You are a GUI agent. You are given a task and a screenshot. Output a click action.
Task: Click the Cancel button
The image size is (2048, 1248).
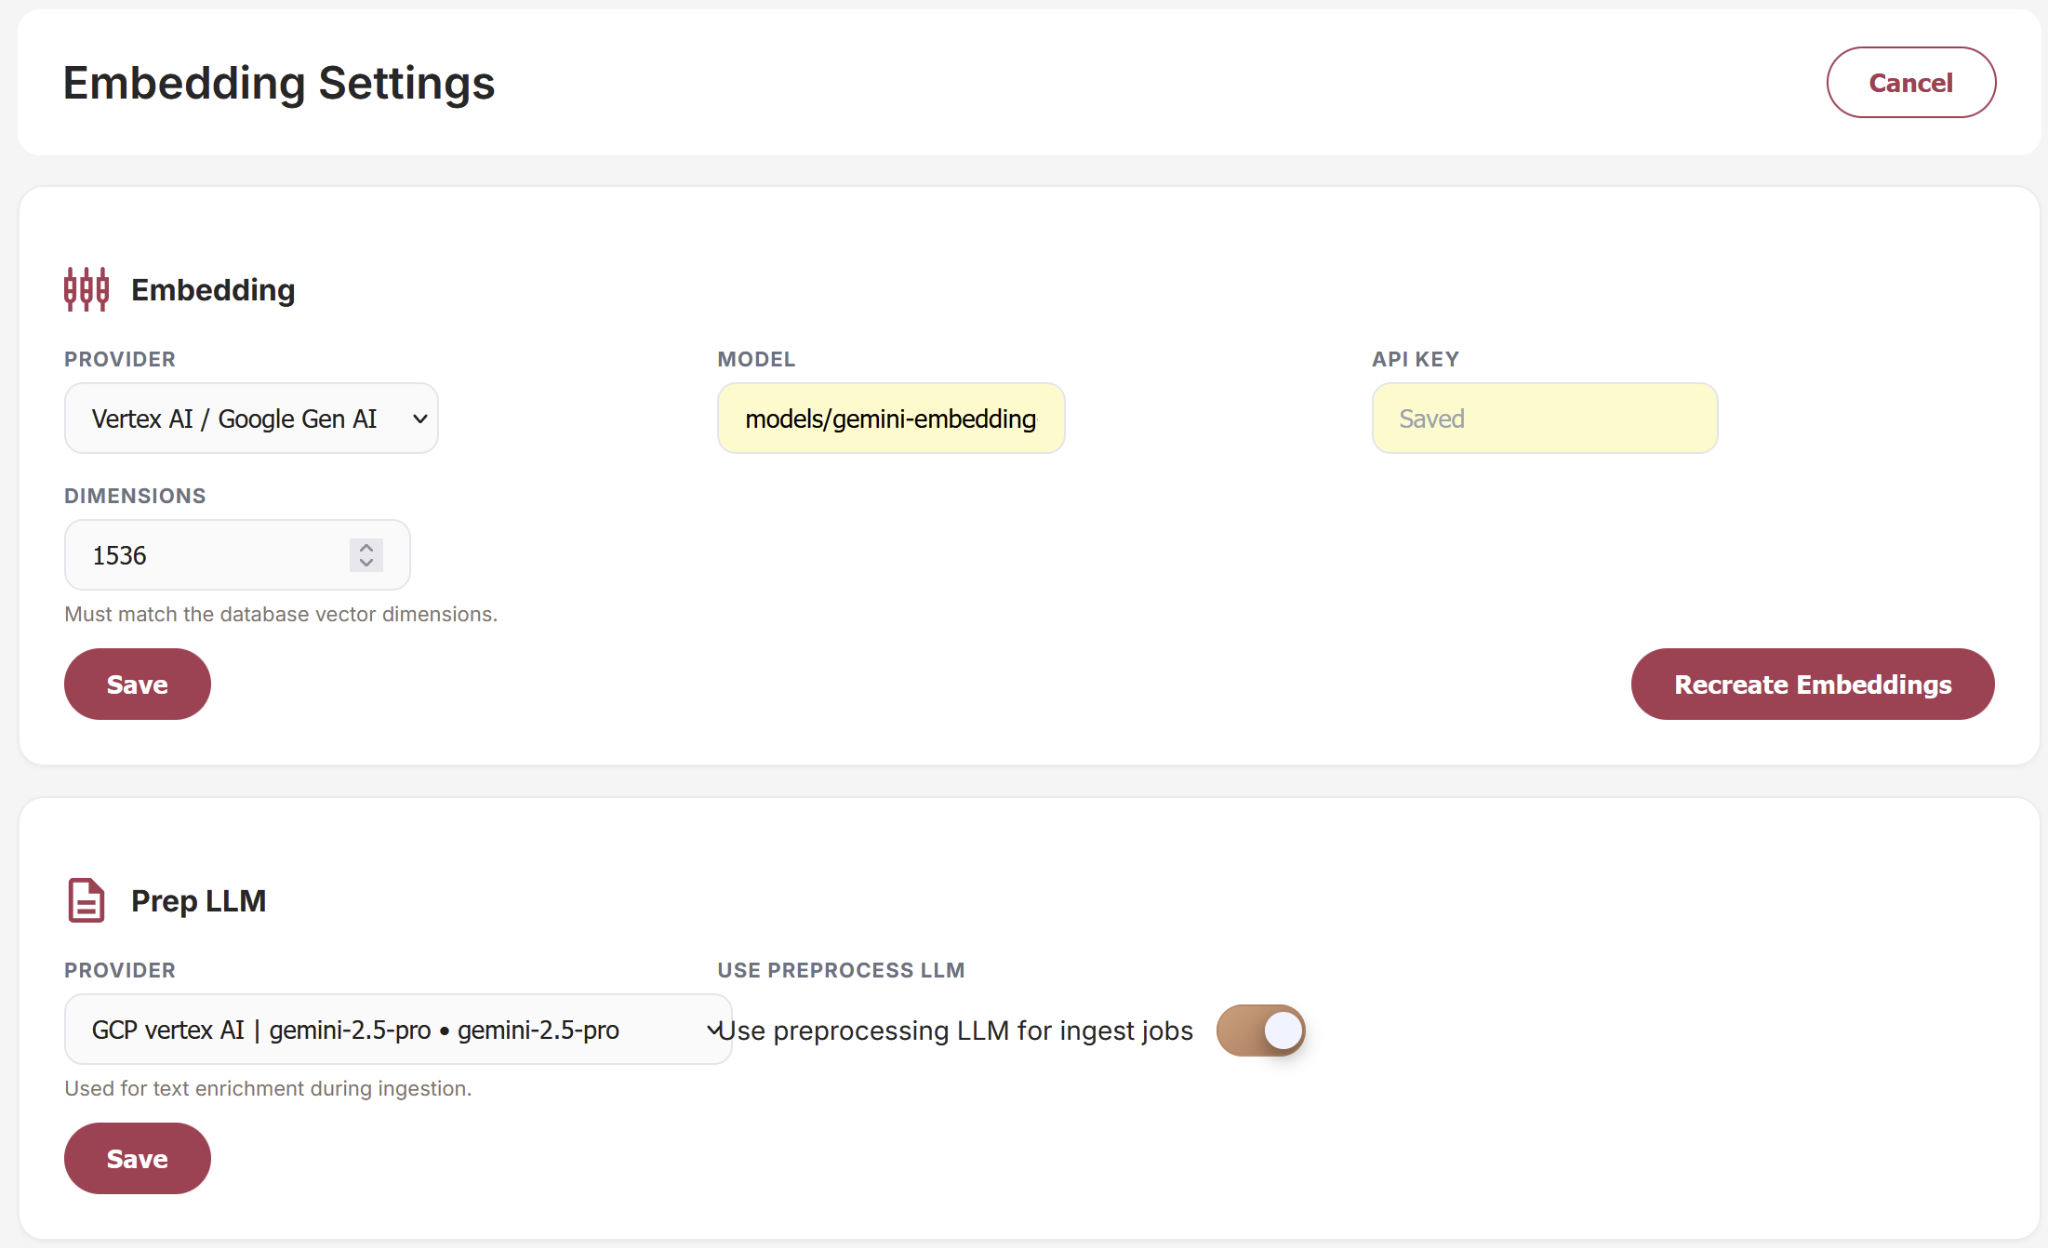click(1911, 82)
